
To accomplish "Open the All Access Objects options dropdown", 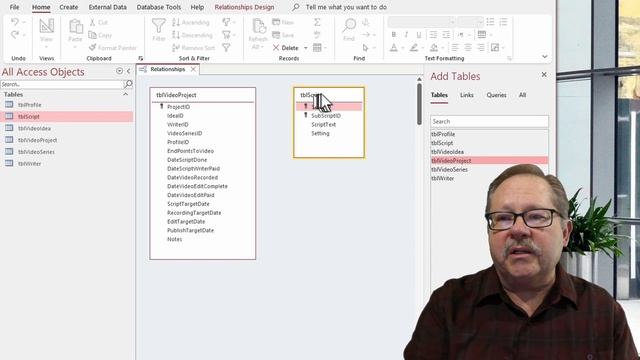I will (119, 71).
